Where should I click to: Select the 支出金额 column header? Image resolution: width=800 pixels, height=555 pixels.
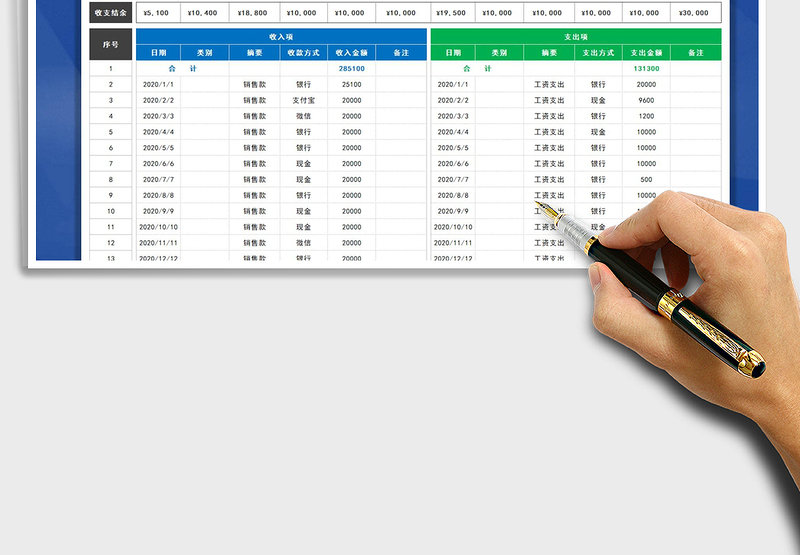pyautogui.click(x=646, y=52)
